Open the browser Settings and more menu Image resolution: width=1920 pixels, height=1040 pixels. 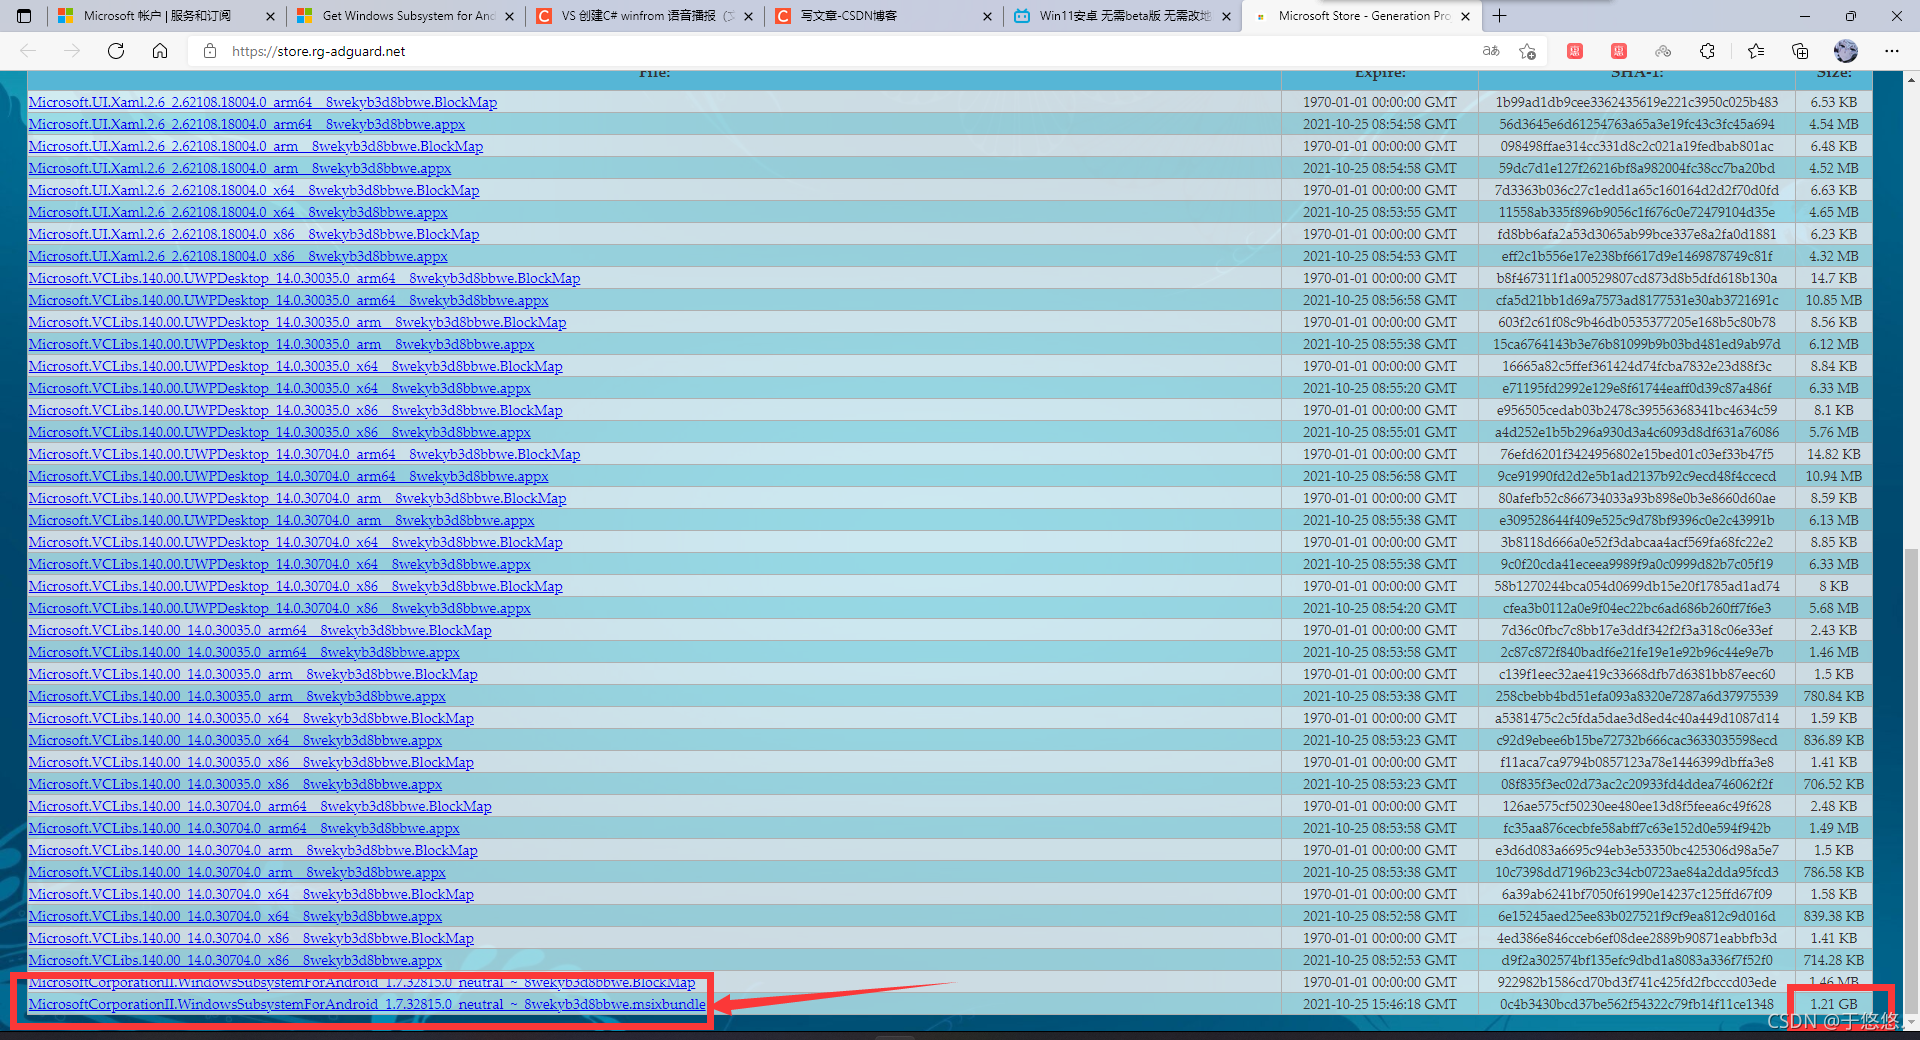pos(1891,51)
